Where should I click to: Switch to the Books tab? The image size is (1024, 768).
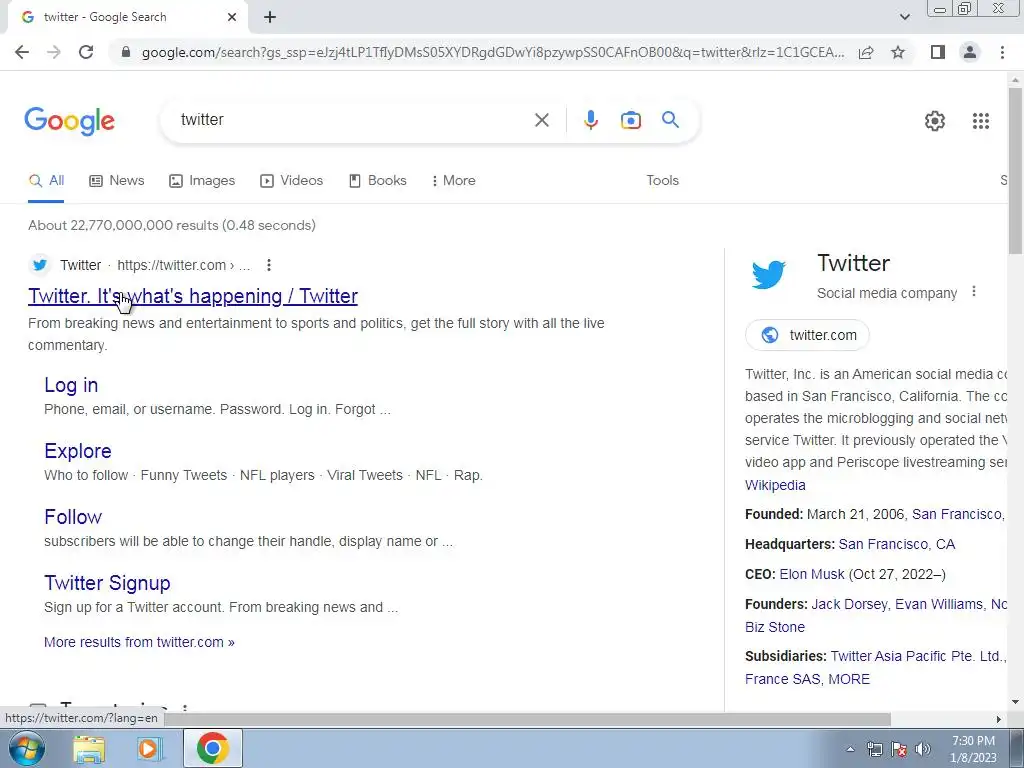[x=377, y=181]
